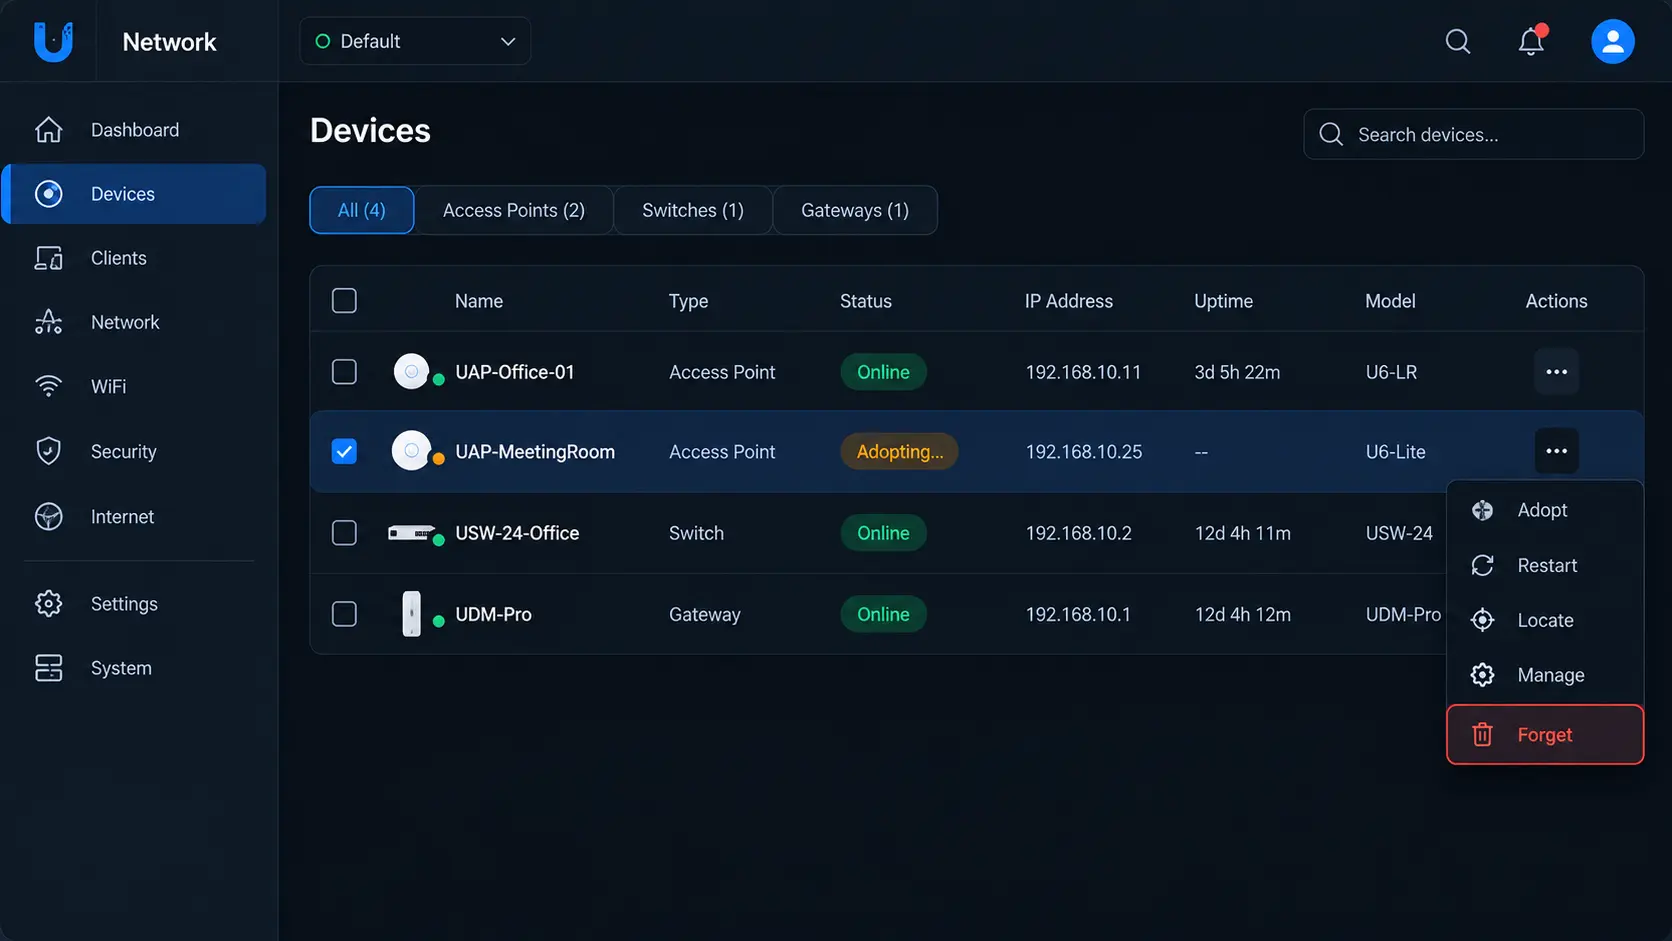Open actions menu for UAP-Office-01
1672x941 pixels.
[1556, 372]
